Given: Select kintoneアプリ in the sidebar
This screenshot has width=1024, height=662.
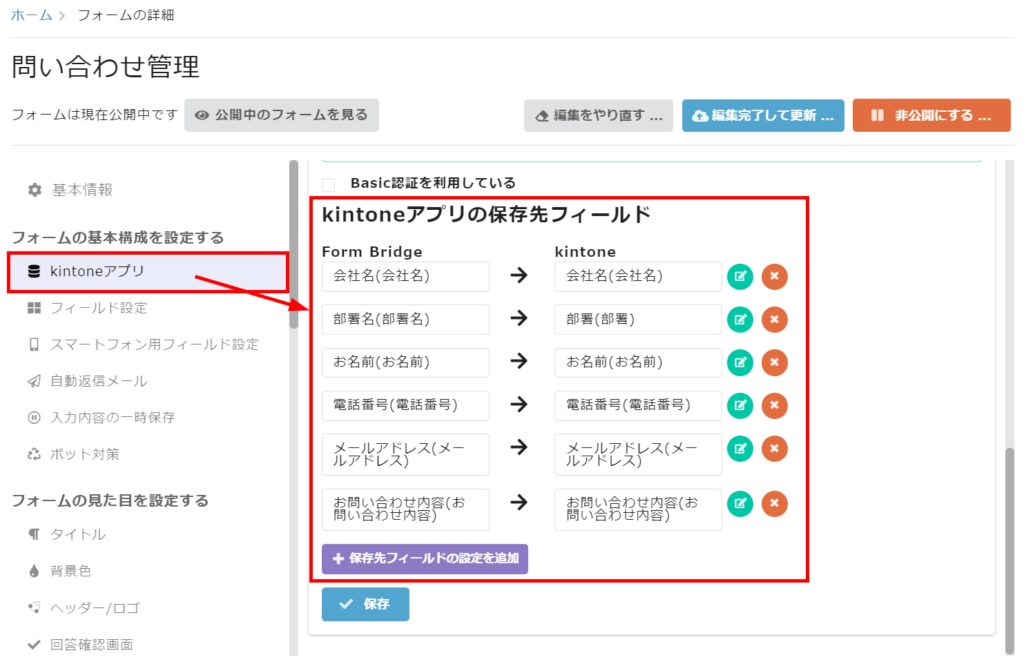Looking at the screenshot, I should pos(148,272).
